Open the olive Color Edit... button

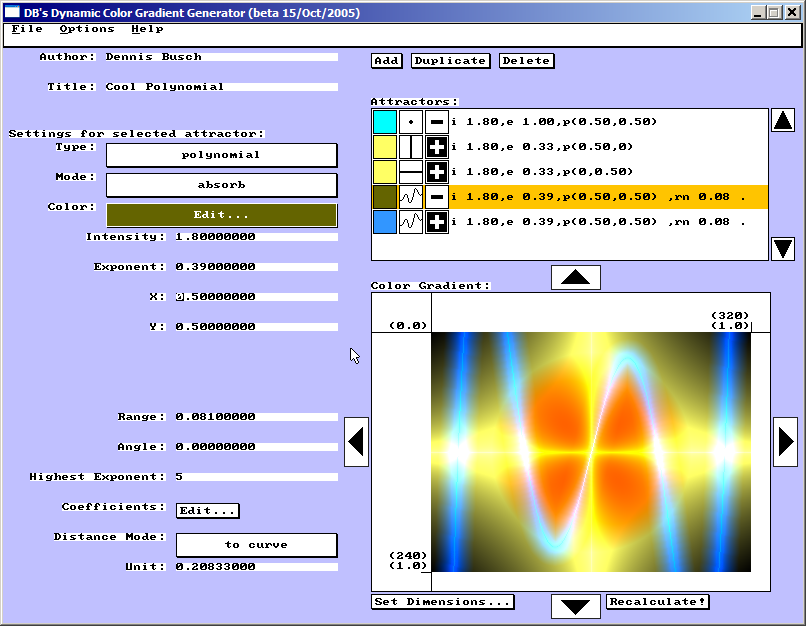point(222,215)
